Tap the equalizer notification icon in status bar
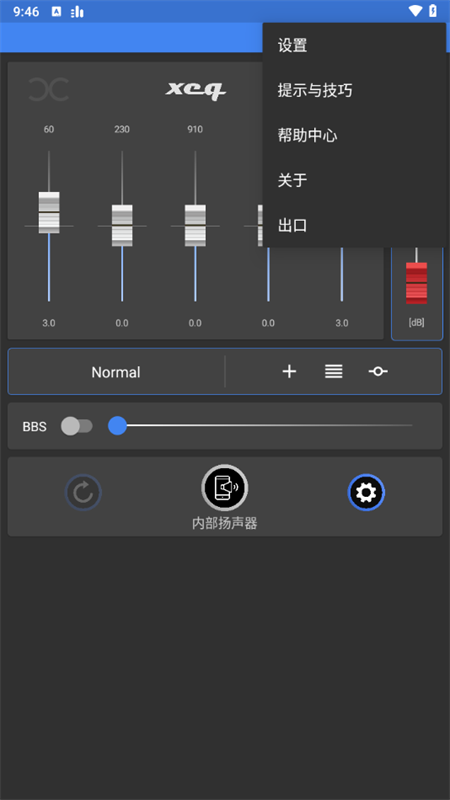The width and height of the screenshot is (450, 800). click(77, 12)
